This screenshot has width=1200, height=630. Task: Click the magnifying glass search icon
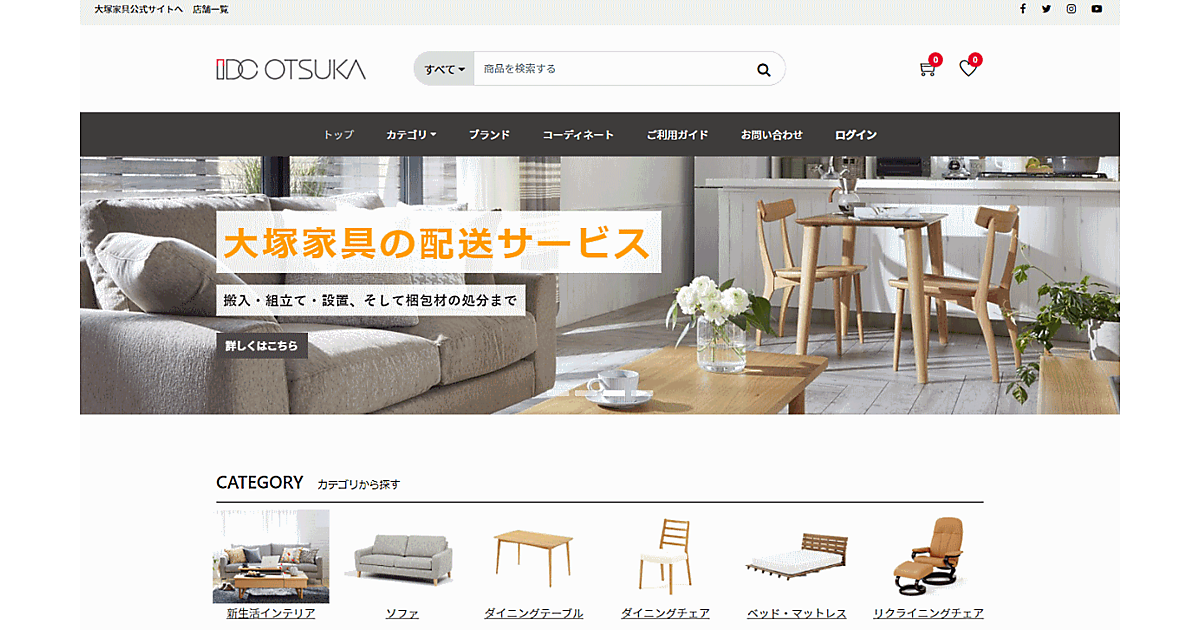(x=764, y=70)
